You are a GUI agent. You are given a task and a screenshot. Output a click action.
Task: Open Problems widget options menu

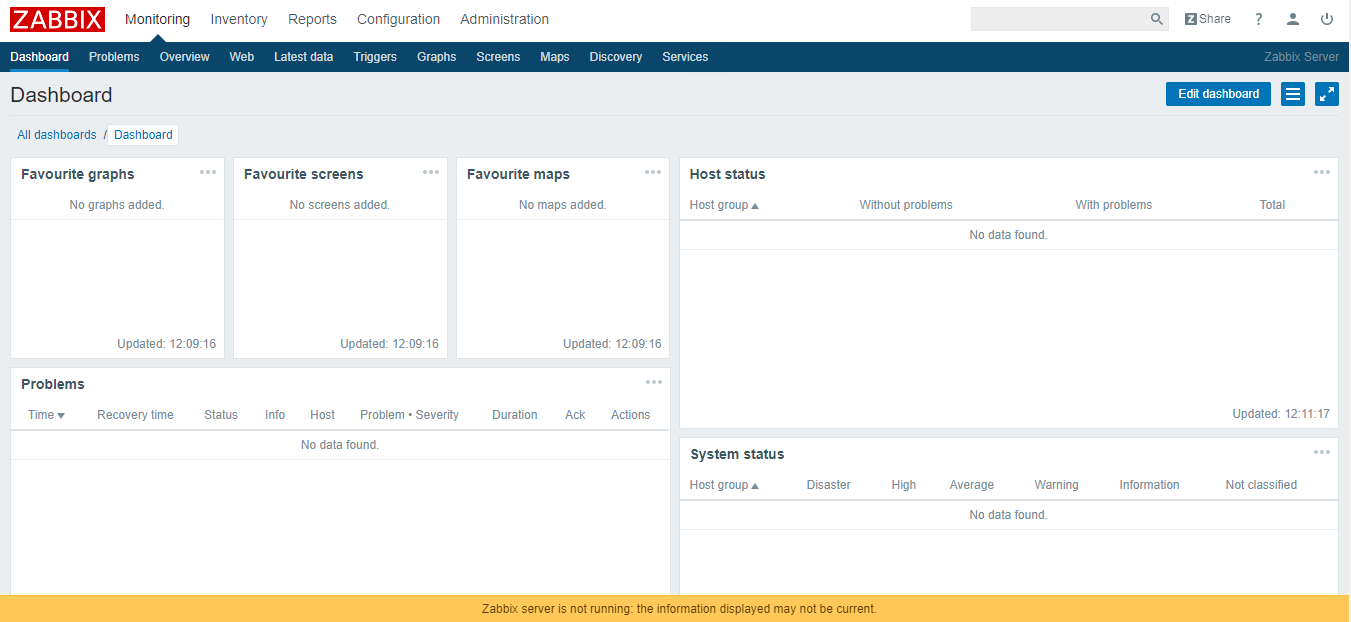654,382
